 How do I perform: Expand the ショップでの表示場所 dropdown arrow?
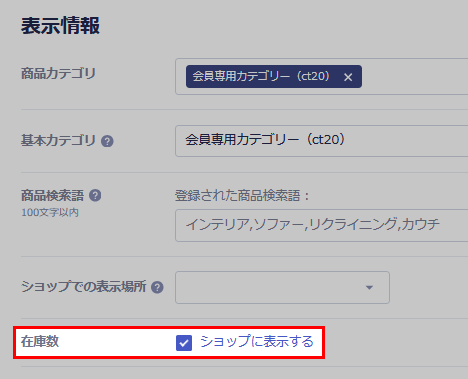pyautogui.click(x=369, y=287)
